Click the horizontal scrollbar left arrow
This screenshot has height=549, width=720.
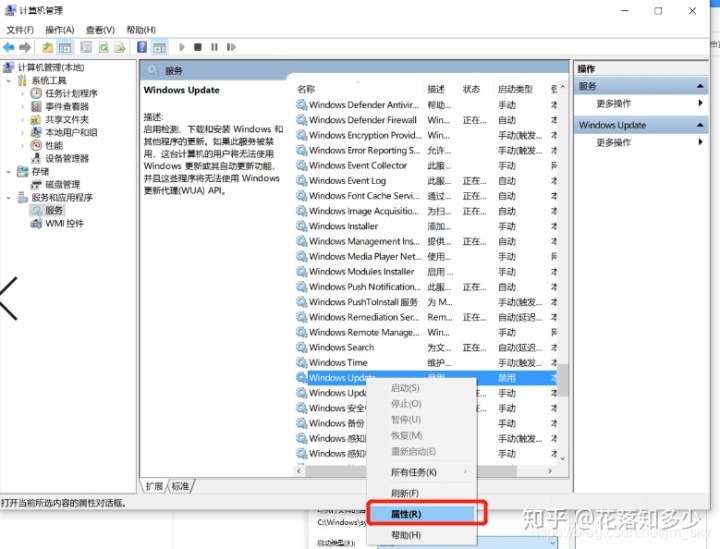click(x=299, y=471)
